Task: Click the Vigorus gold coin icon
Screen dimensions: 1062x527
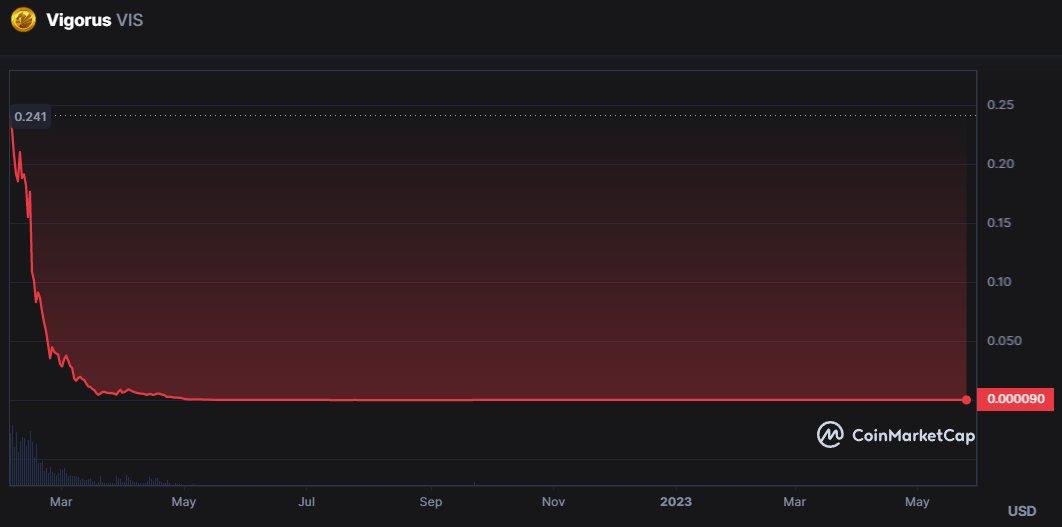Action: coord(23,20)
